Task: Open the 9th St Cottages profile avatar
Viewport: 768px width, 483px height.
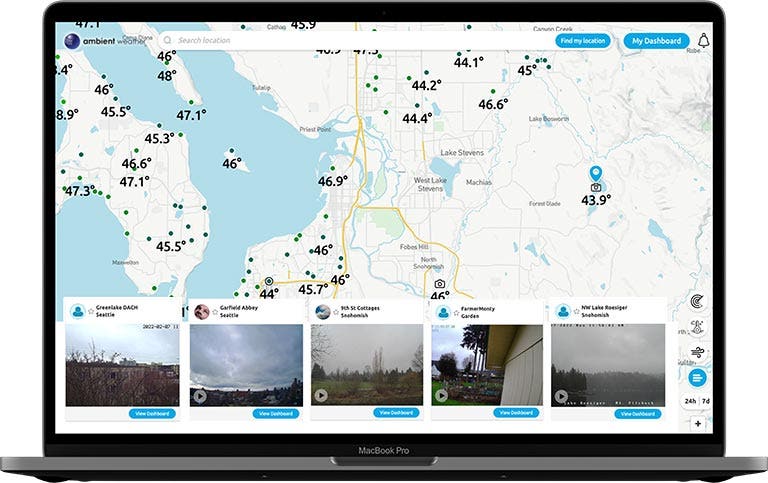Action: click(322, 312)
